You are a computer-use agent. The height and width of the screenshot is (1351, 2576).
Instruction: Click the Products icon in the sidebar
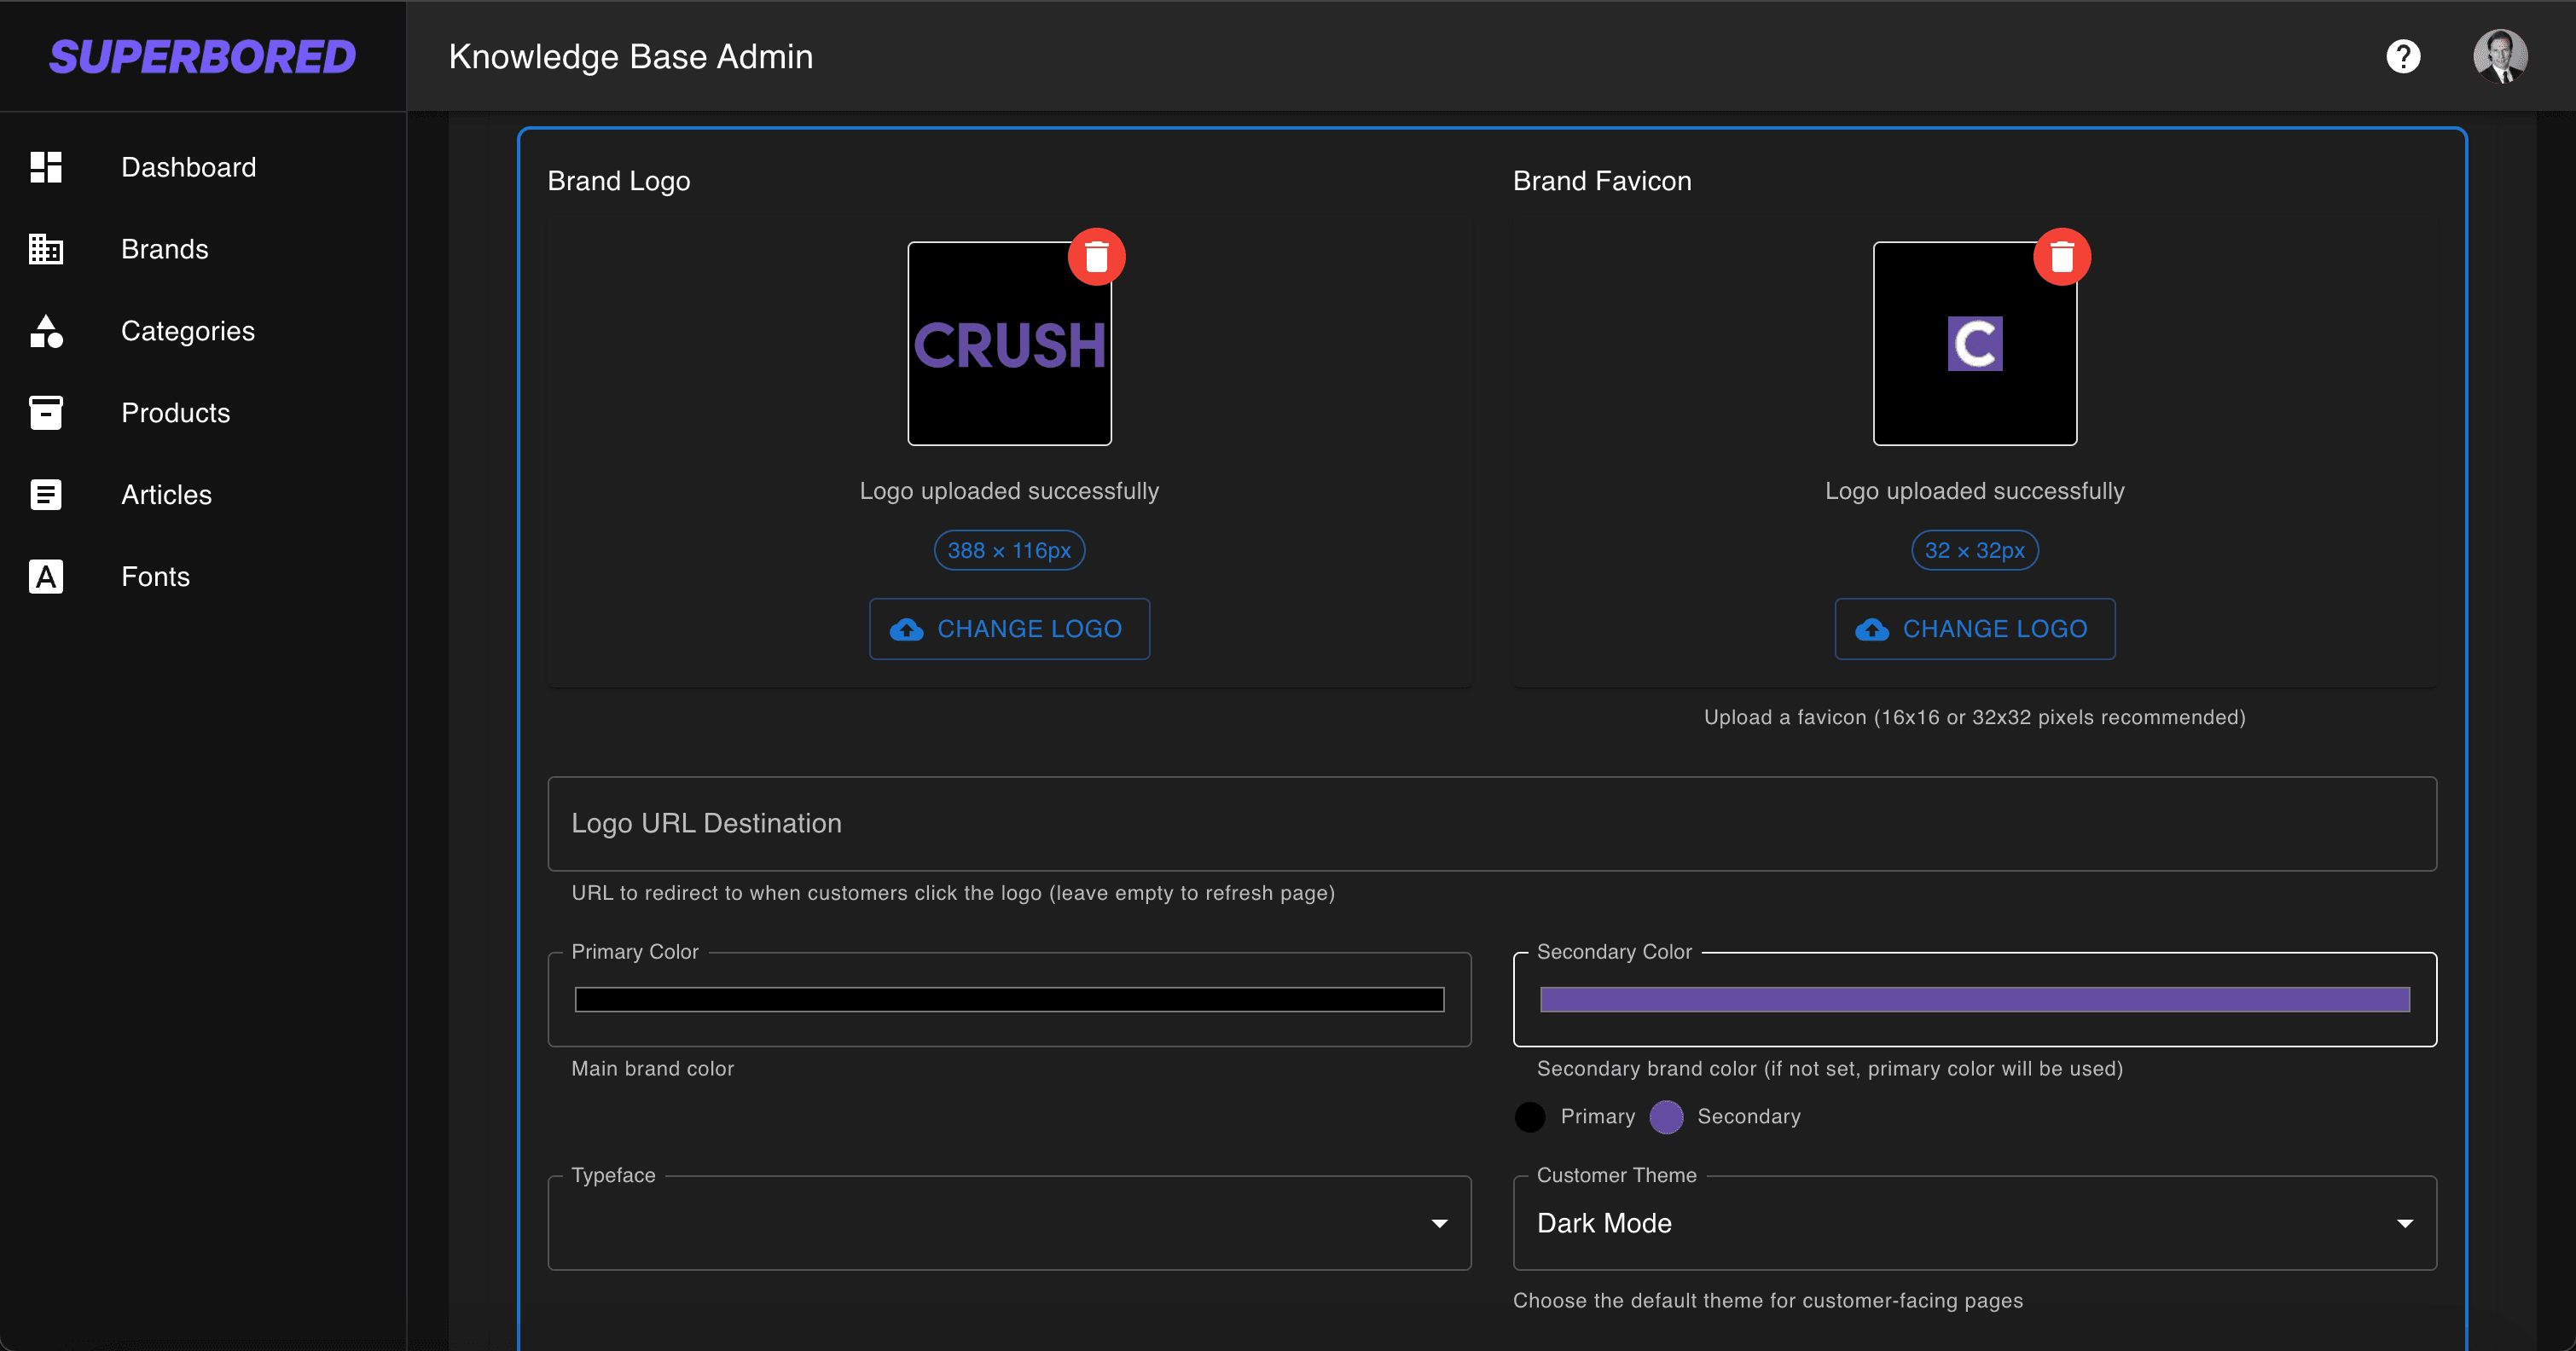[x=46, y=412]
